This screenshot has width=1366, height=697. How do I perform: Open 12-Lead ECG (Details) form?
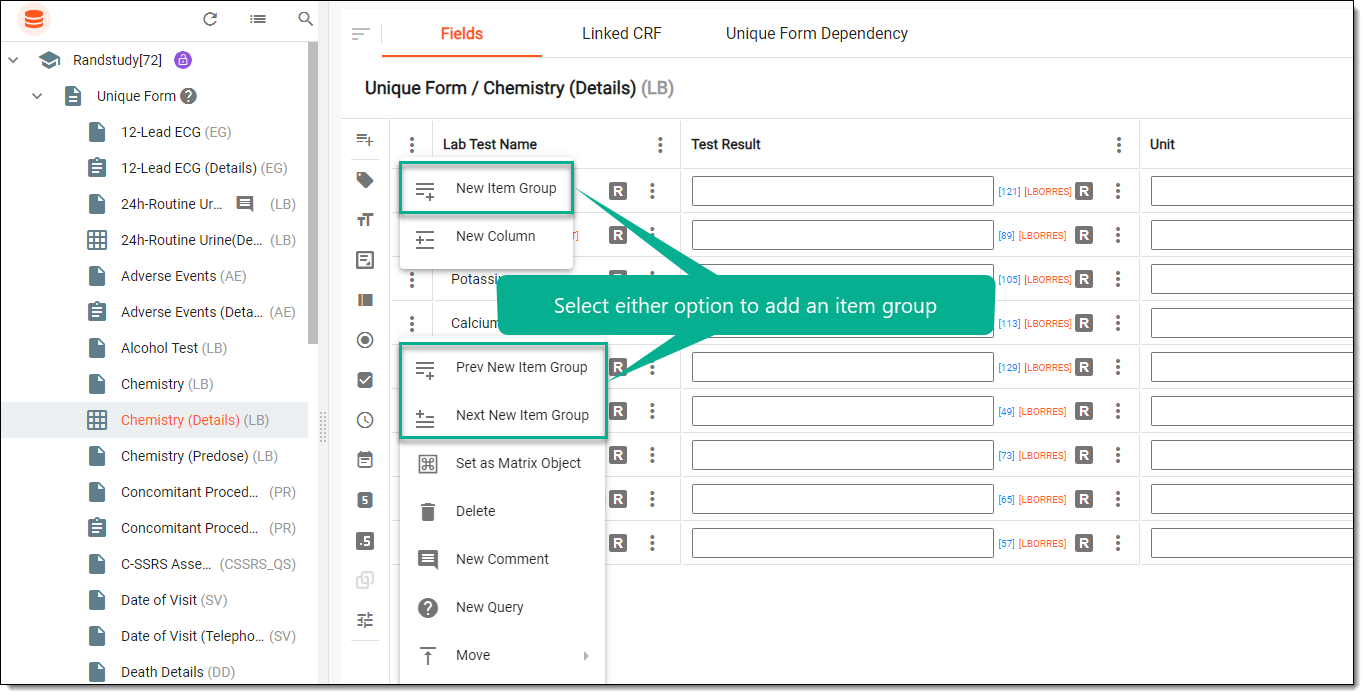(204, 168)
